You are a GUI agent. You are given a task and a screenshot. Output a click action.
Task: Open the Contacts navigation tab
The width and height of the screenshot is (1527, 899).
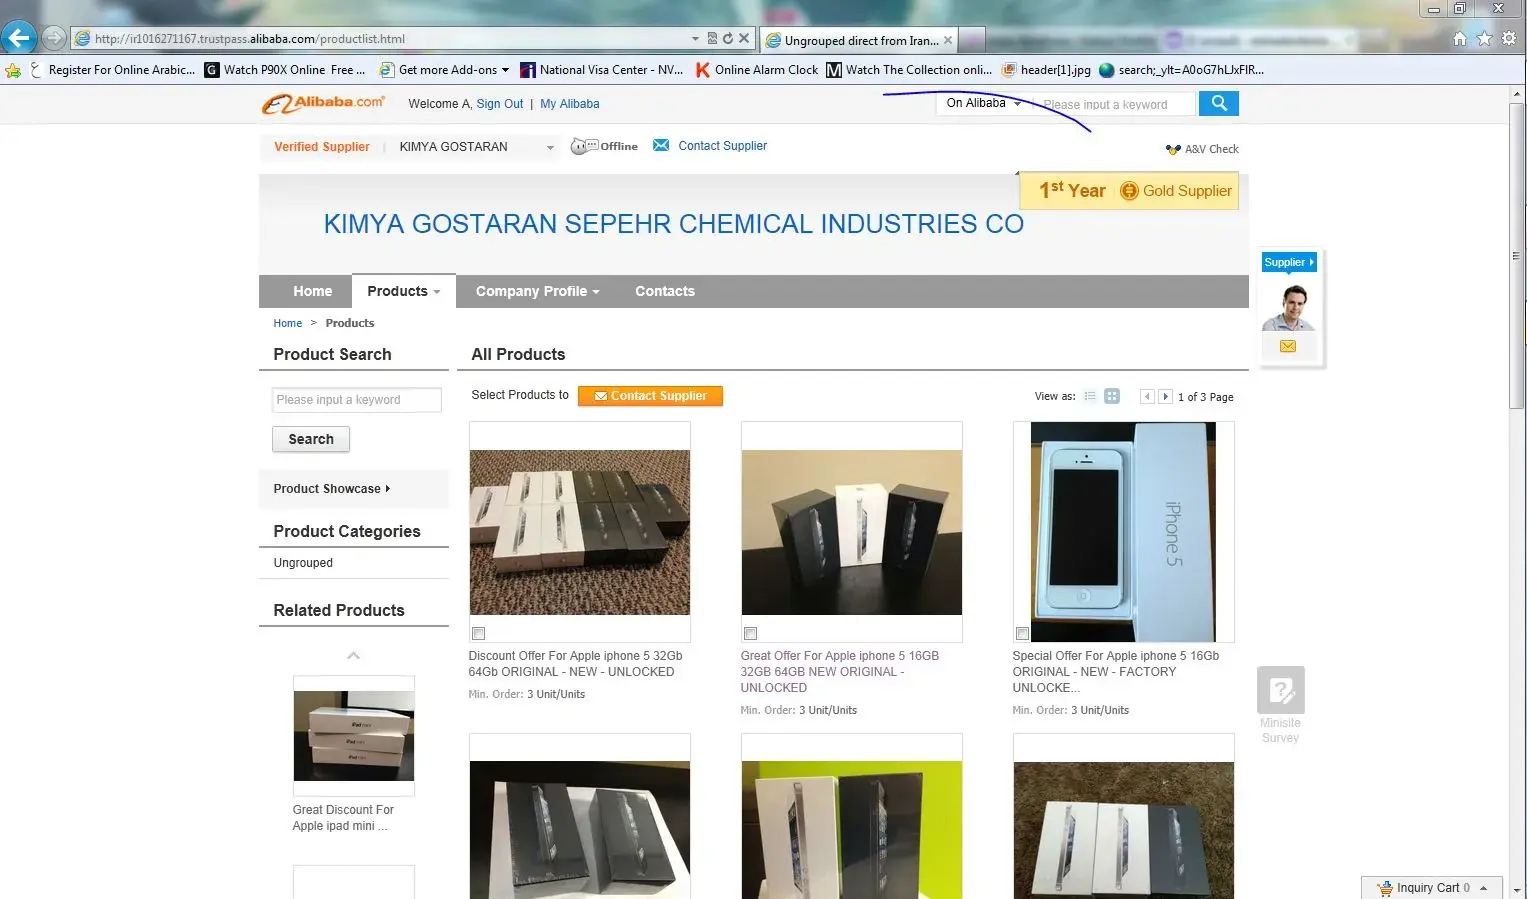[664, 291]
